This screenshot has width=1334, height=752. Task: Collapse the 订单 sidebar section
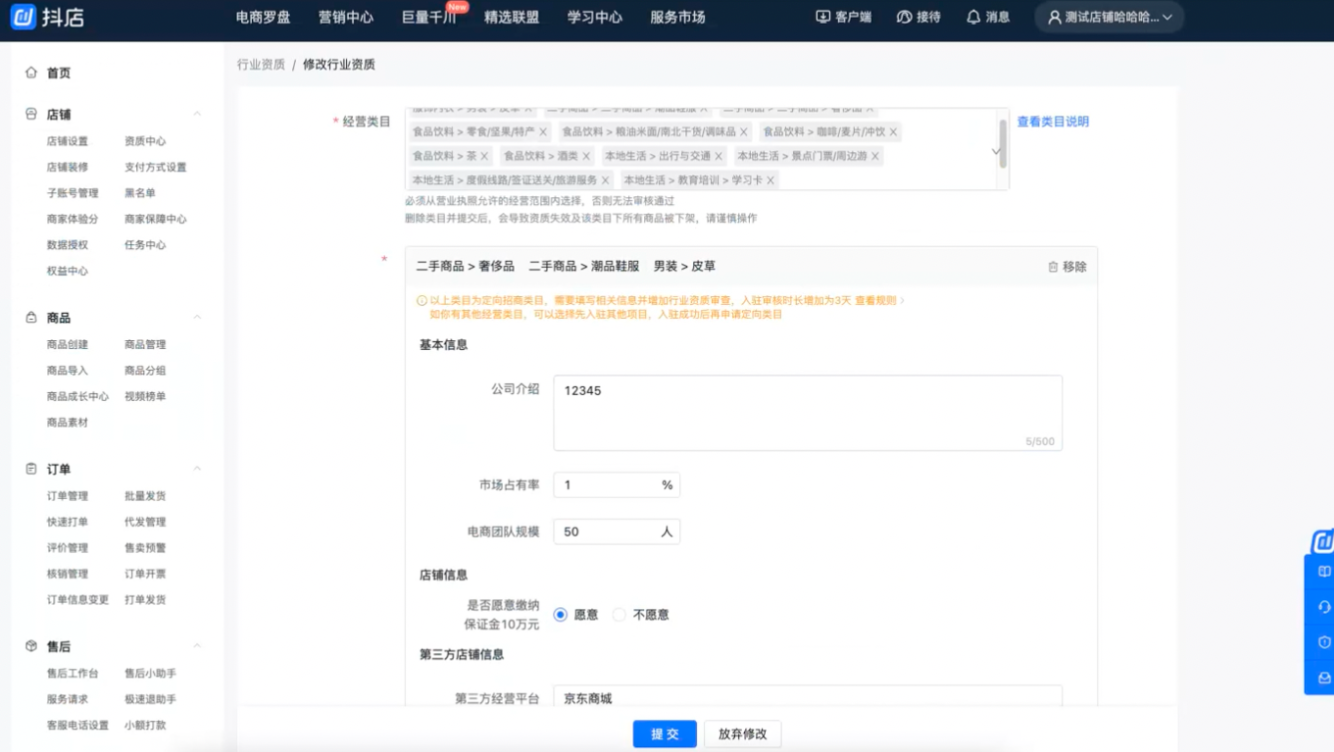point(197,469)
